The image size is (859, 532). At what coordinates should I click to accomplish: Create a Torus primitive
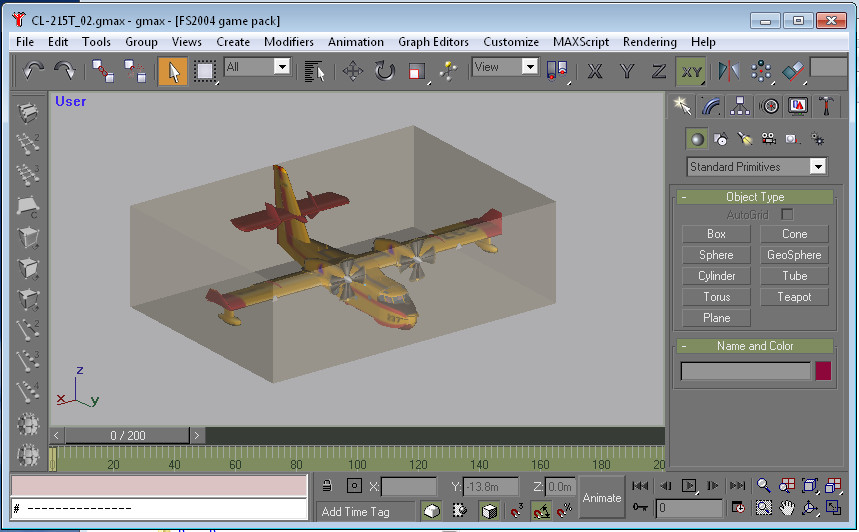coord(716,297)
